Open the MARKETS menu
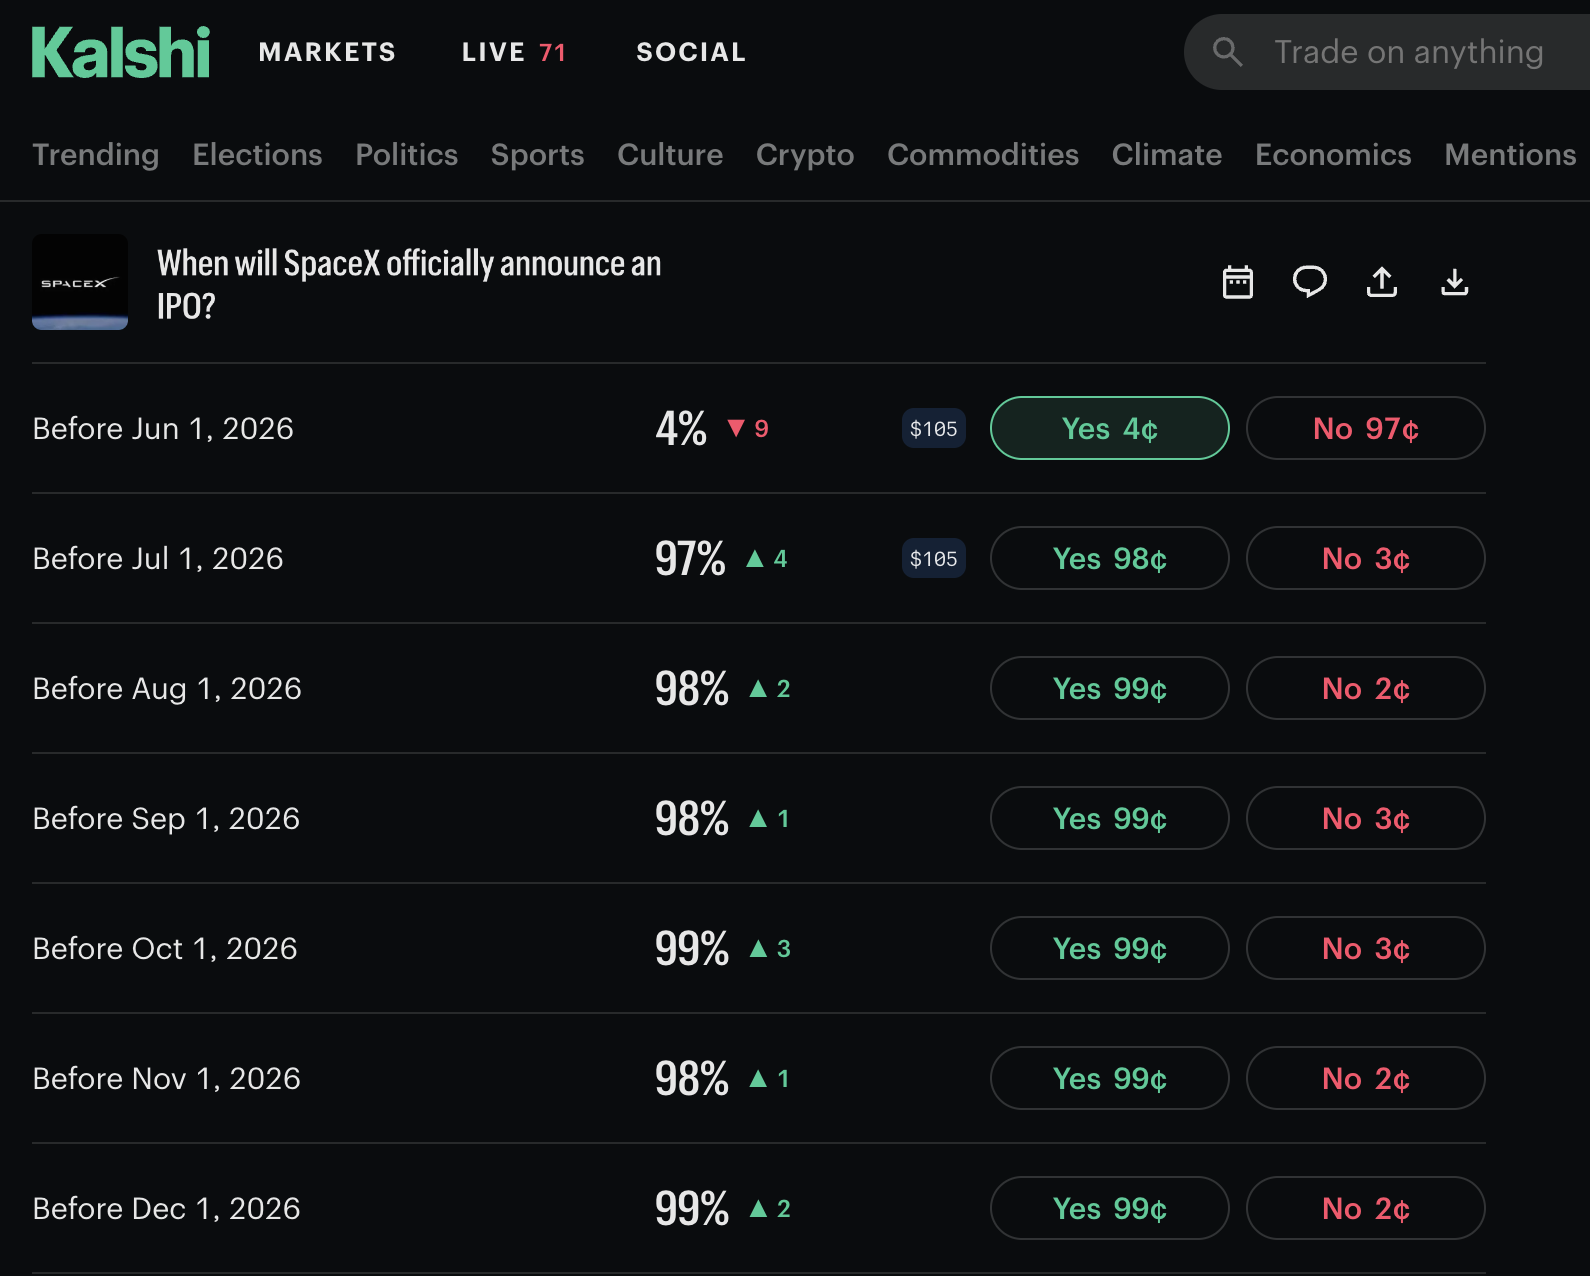This screenshot has height=1276, width=1590. (x=327, y=52)
